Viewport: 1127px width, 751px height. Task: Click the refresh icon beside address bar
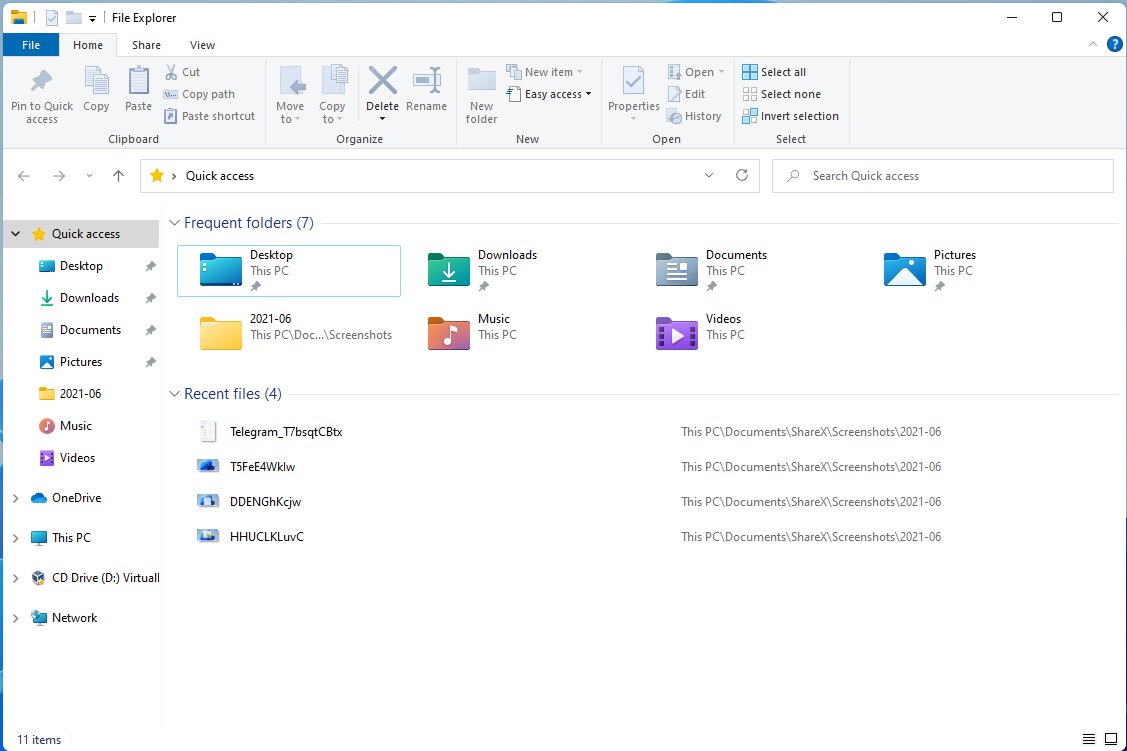(741, 176)
